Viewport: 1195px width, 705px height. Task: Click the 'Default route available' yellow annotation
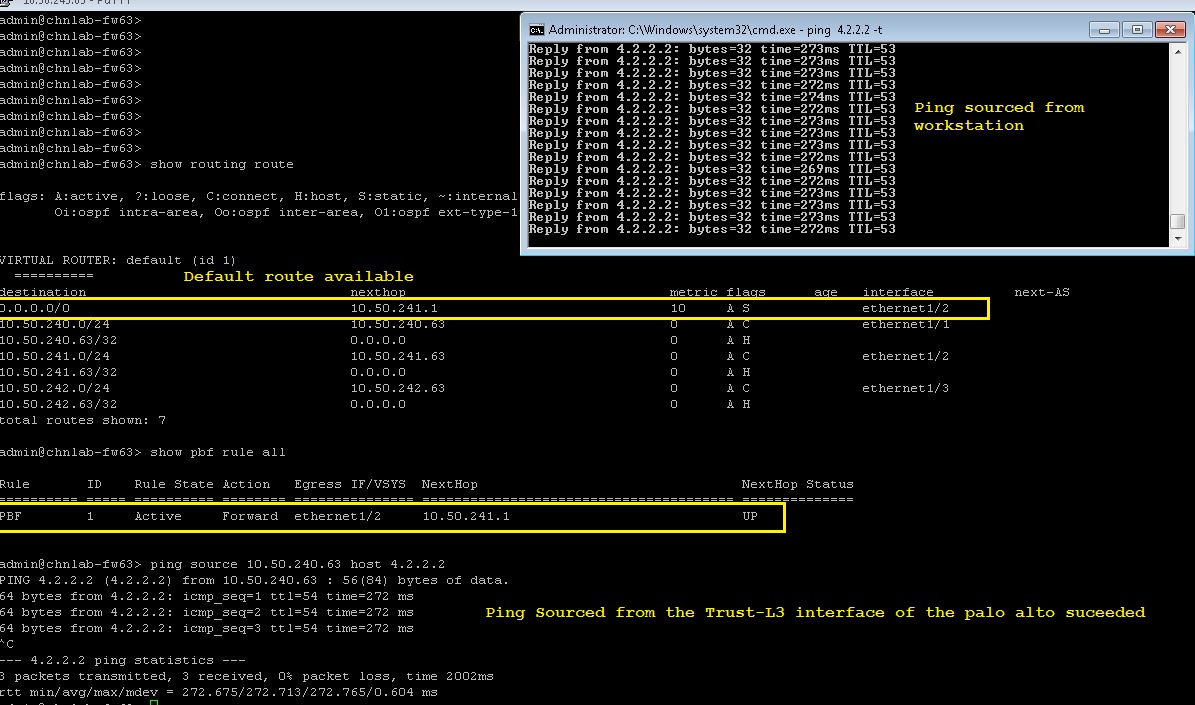coord(298,276)
